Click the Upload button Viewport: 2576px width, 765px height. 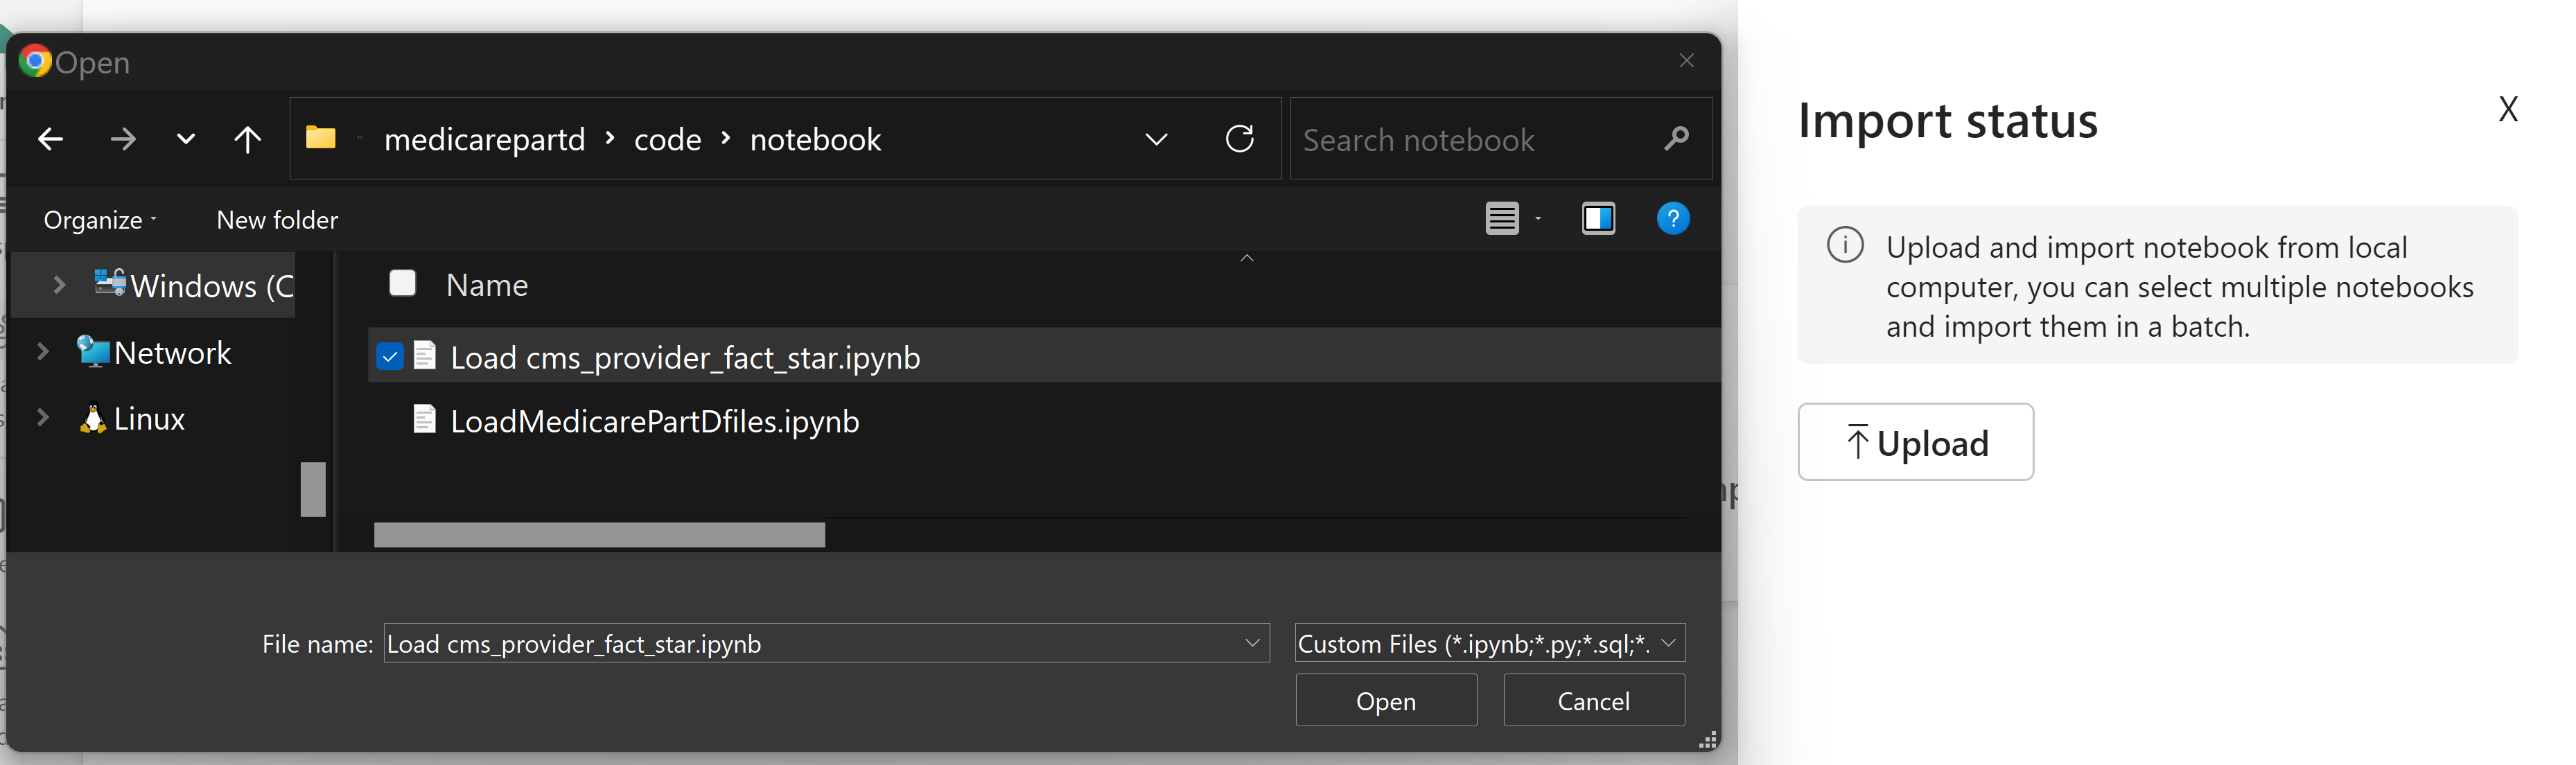coord(1915,442)
